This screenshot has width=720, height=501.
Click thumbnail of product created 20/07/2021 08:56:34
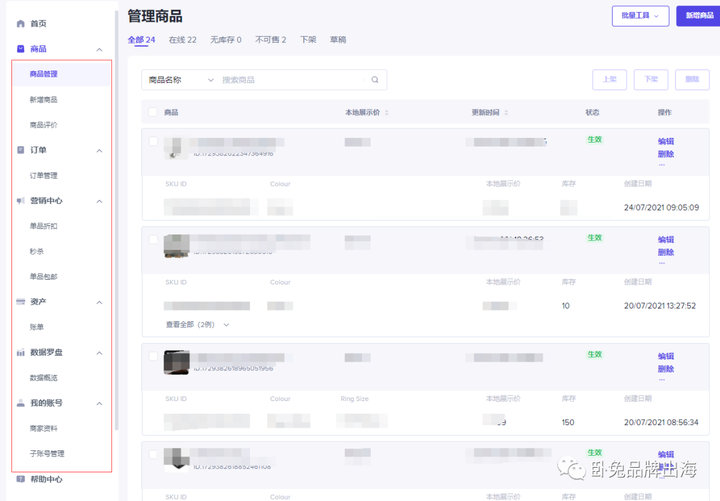177,363
